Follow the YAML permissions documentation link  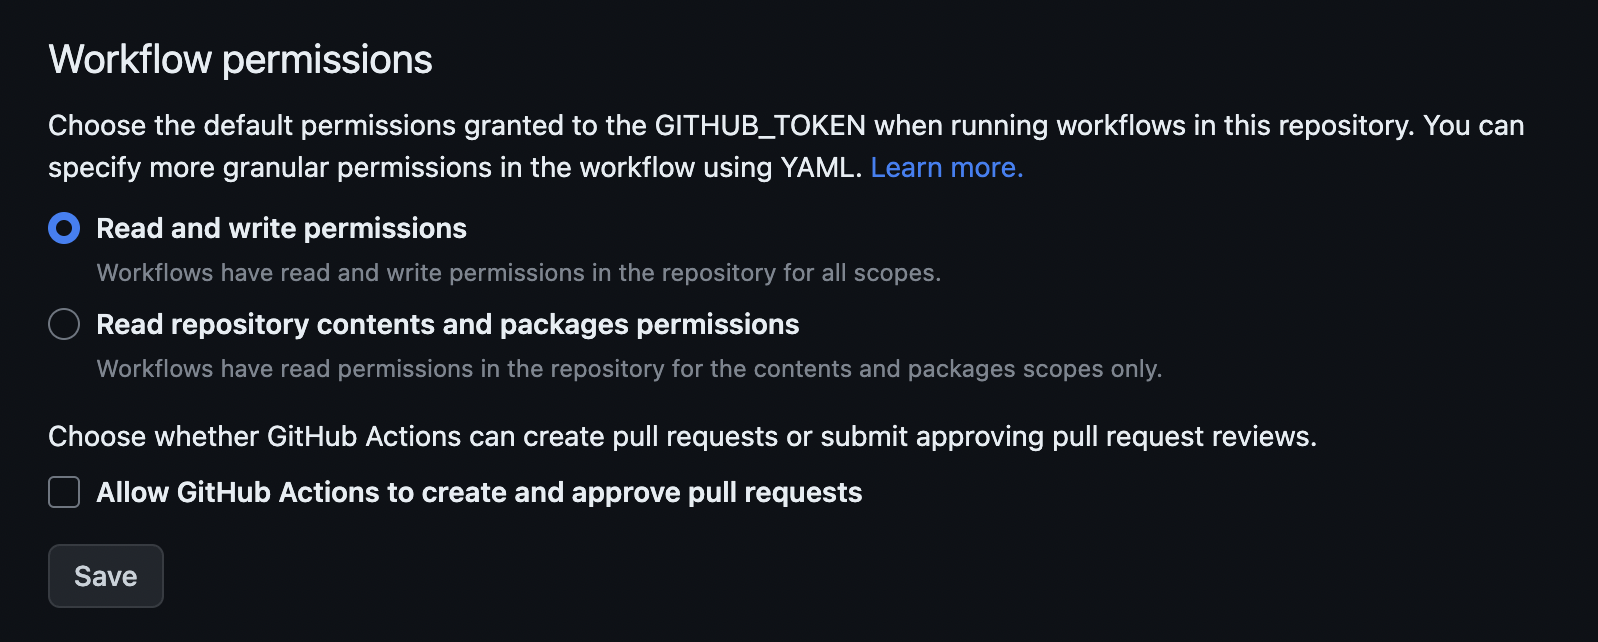click(x=946, y=167)
